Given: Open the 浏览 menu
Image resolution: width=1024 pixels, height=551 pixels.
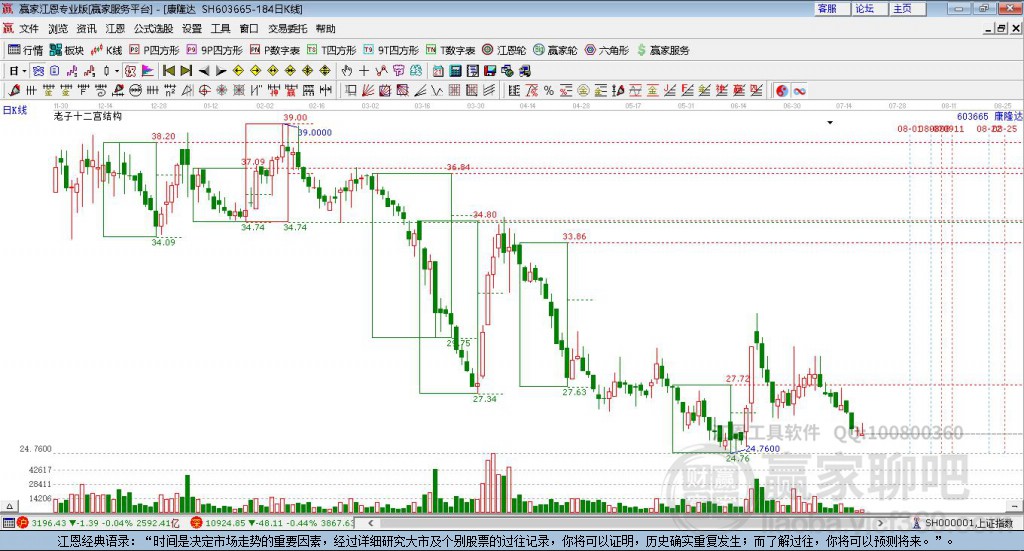Looking at the screenshot, I should (x=57, y=29).
